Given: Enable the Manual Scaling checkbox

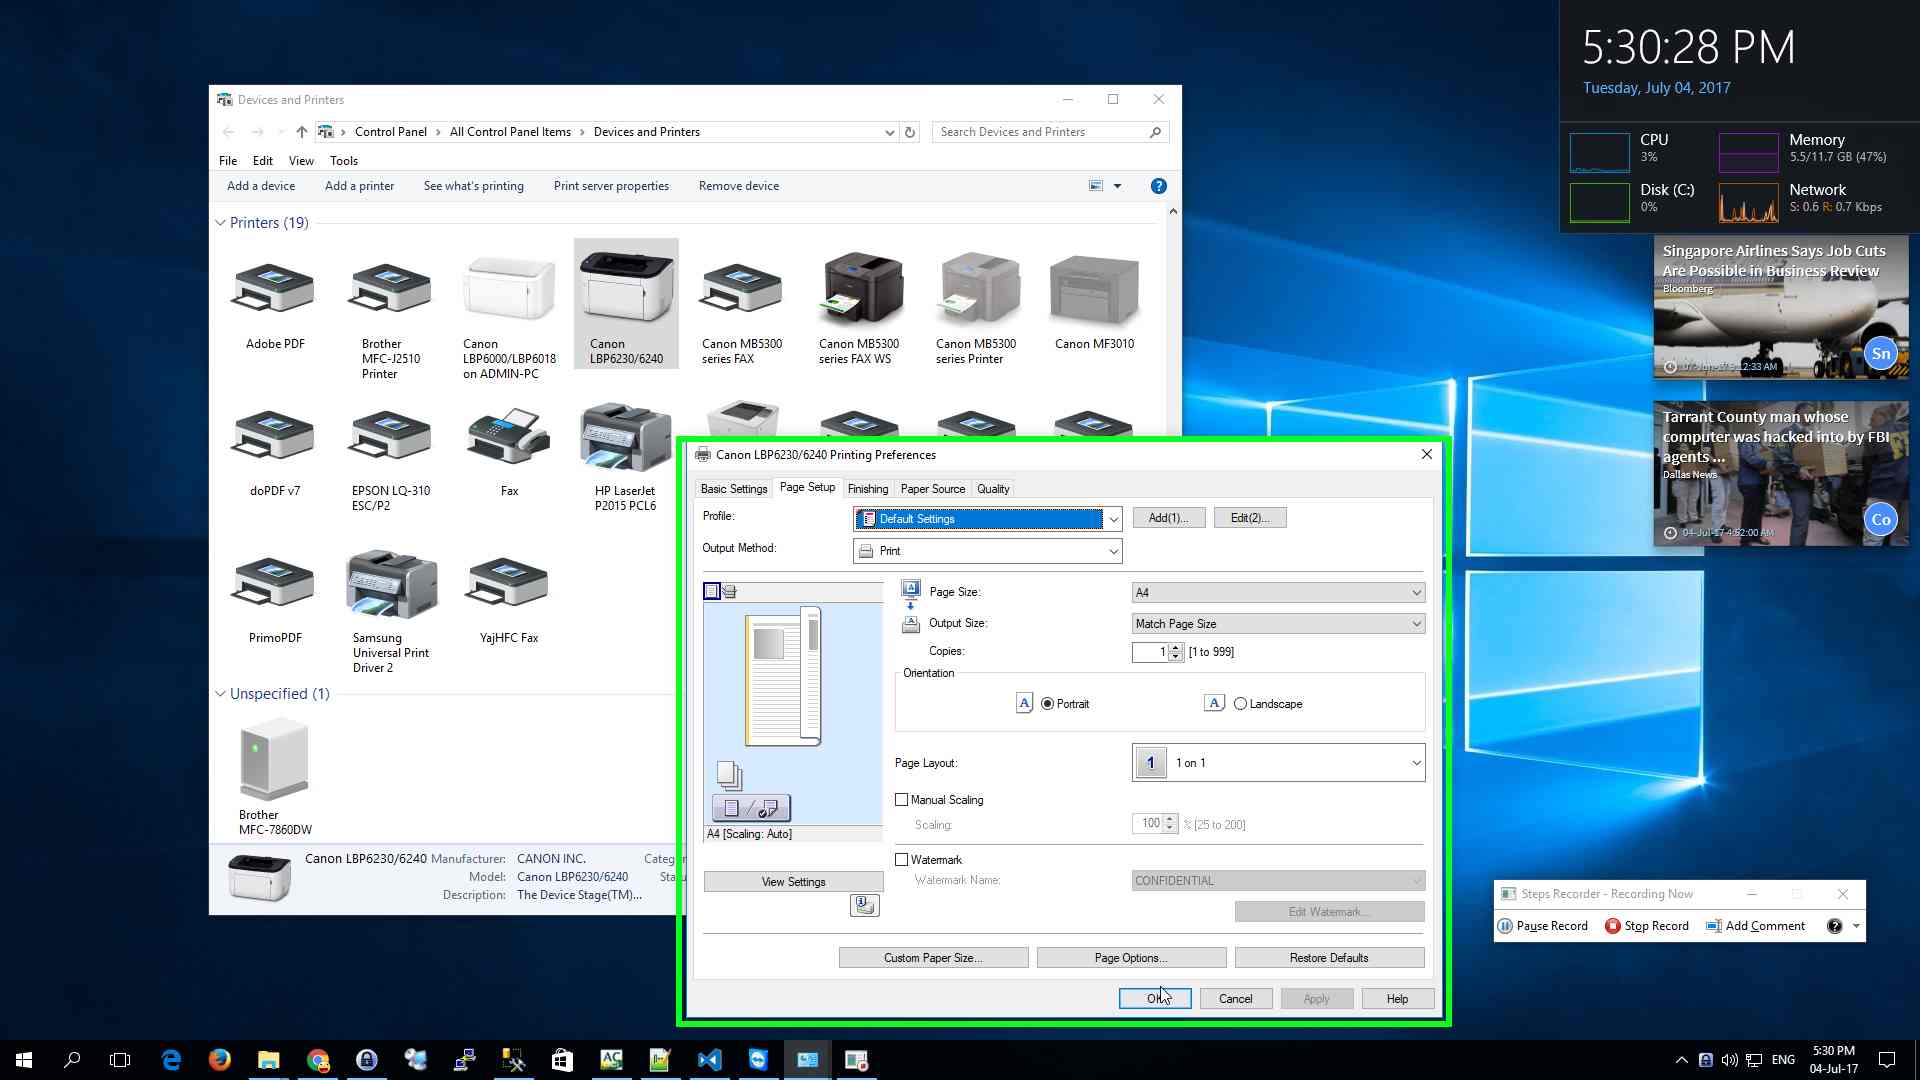Looking at the screenshot, I should tap(901, 800).
